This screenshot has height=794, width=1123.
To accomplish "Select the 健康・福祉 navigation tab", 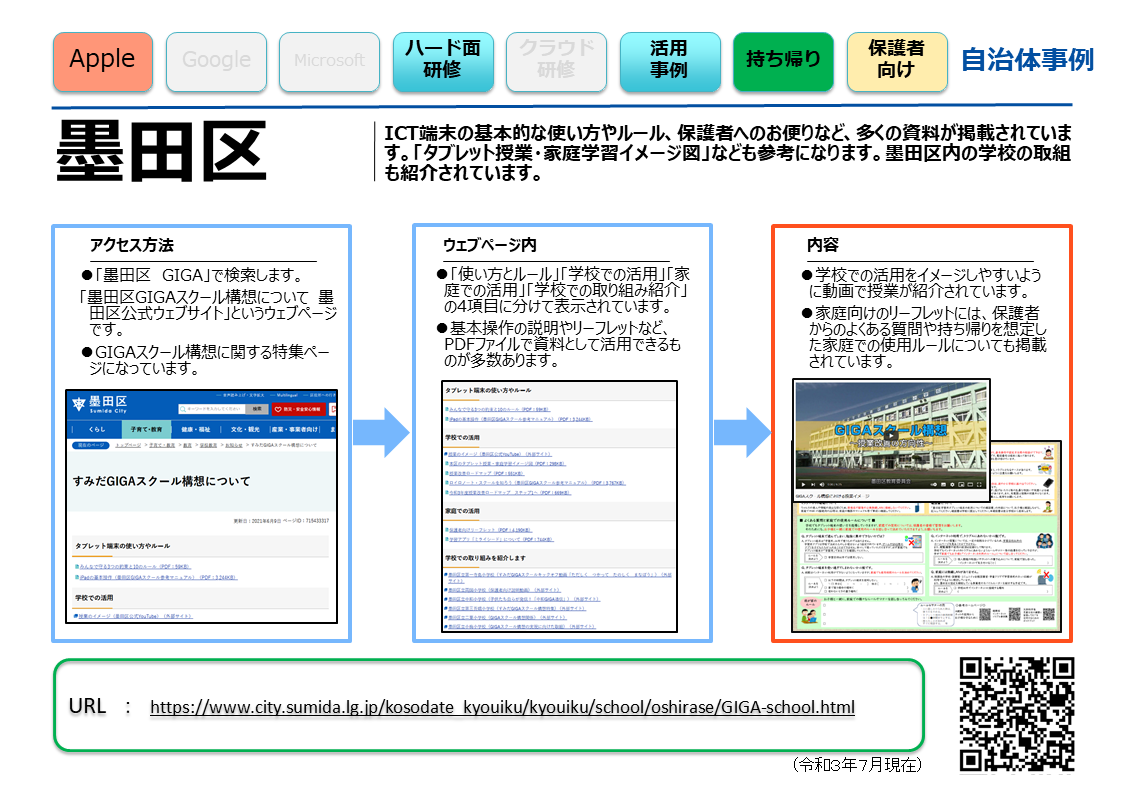I will pos(196,430).
